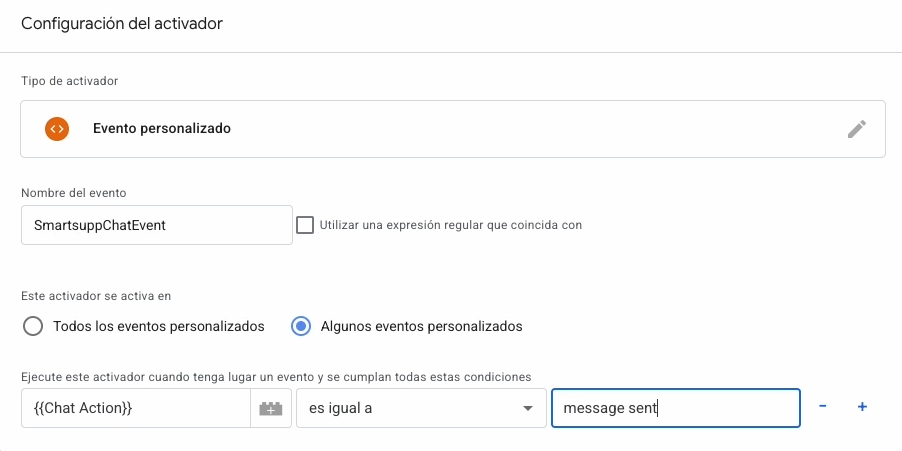Click the "message sent" value field
This screenshot has width=902, height=451.
(x=675, y=408)
